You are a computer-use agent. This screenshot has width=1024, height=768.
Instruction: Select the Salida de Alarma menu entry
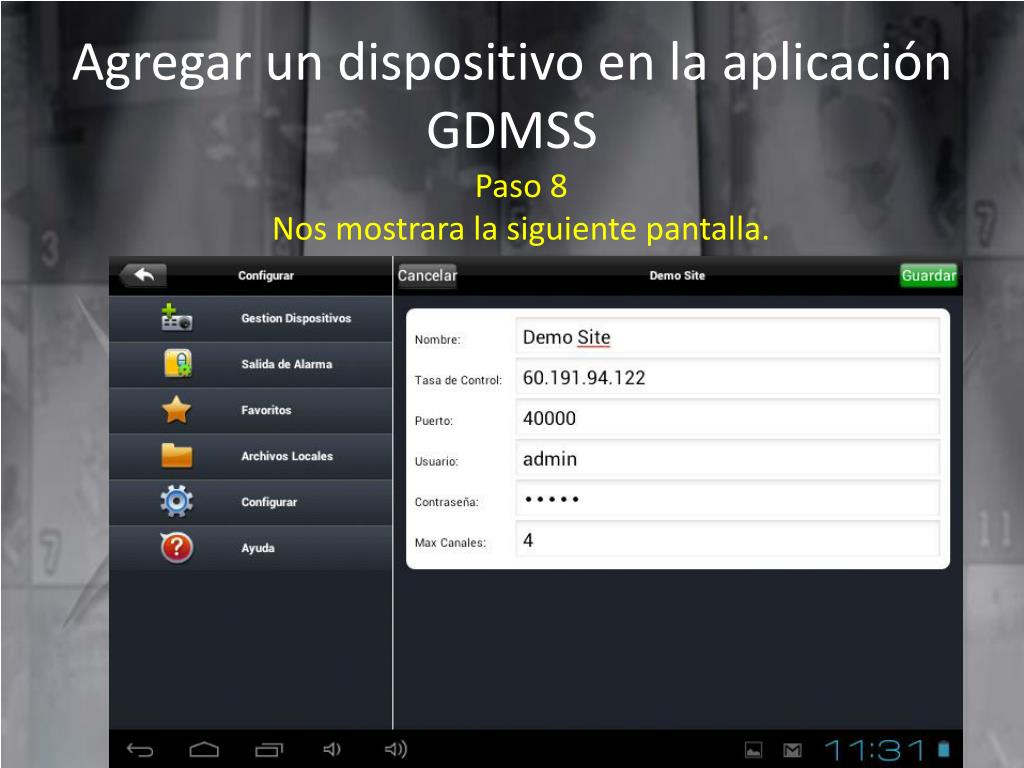pyautogui.click(x=251, y=364)
